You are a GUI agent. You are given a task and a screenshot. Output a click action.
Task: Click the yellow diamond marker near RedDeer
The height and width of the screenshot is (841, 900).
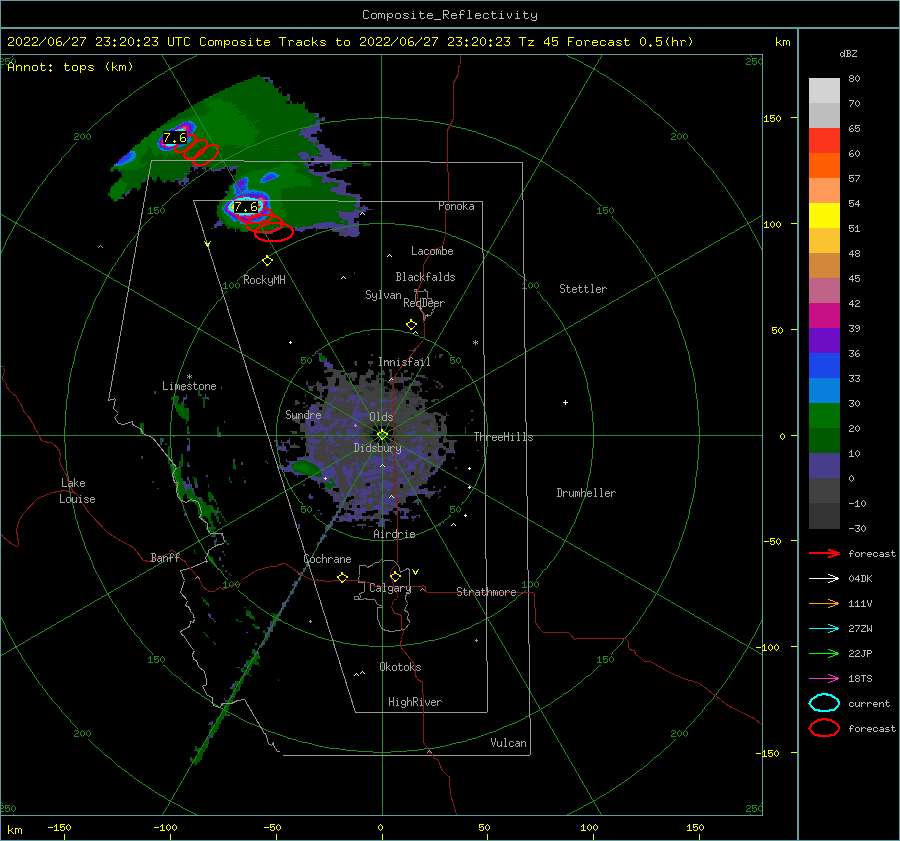click(411, 325)
